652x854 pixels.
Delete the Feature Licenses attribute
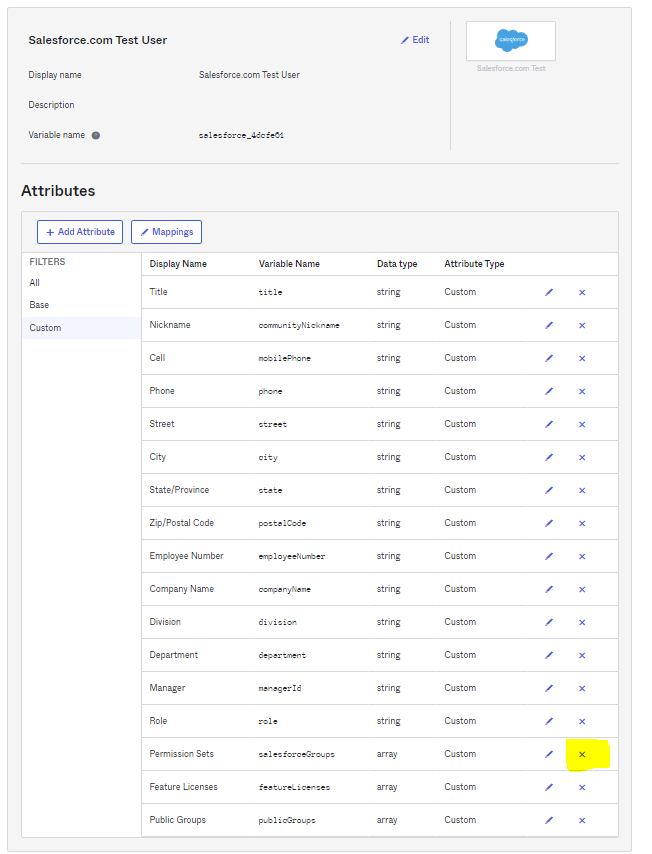[x=582, y=788]
